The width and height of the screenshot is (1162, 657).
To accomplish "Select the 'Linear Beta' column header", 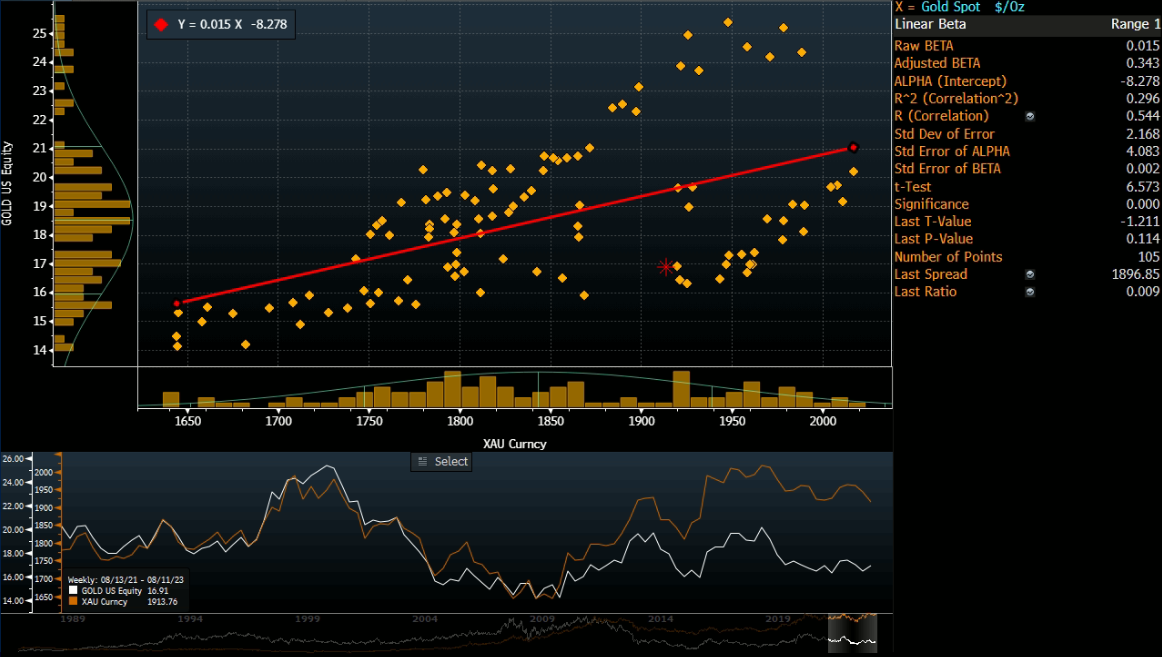I will [930, 24].
